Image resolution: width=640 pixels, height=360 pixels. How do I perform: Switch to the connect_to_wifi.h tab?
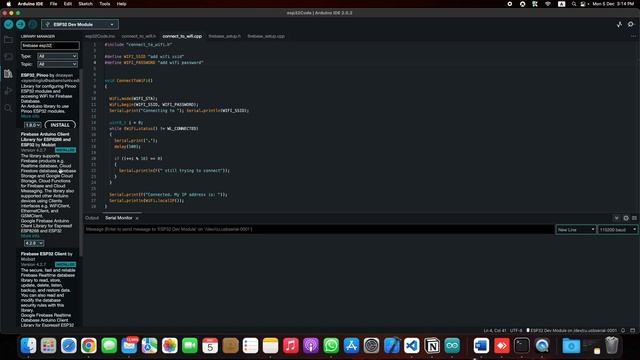139,36
